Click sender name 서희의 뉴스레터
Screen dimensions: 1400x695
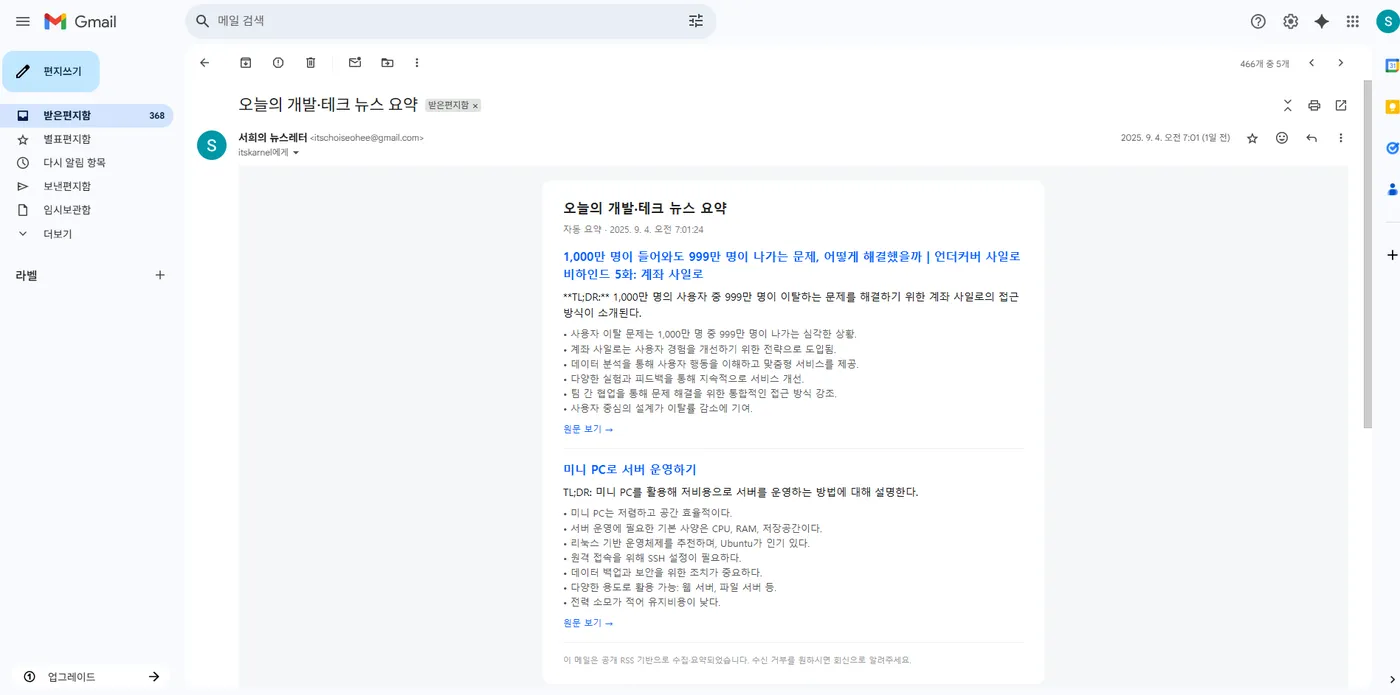272,138
